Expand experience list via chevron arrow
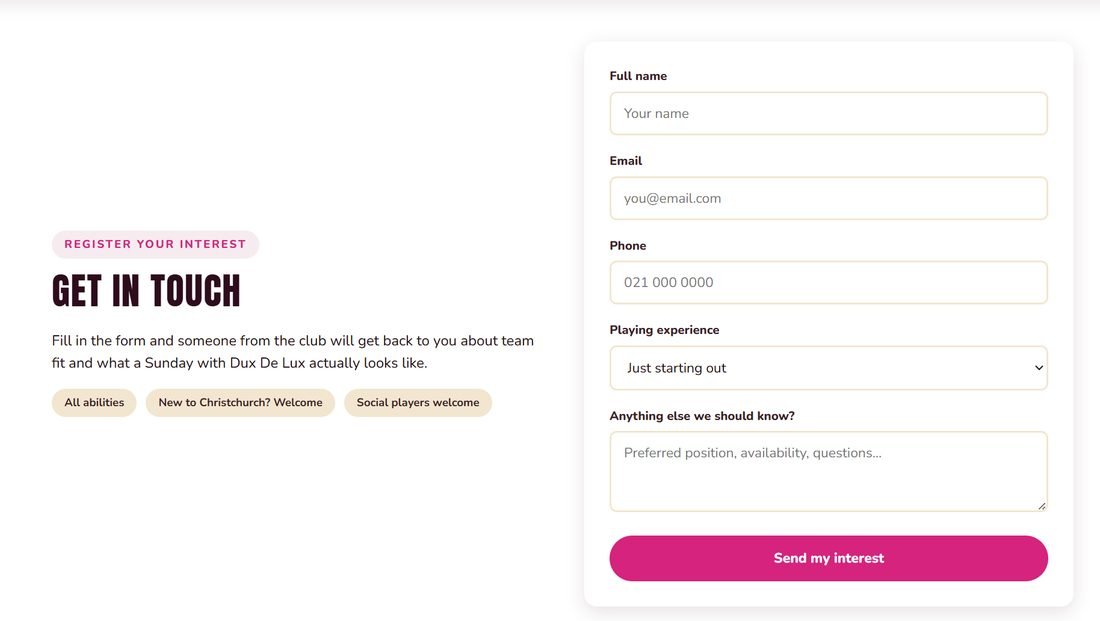The width and height of the screenshot is (1100, 621). [x=1038, y=368]
